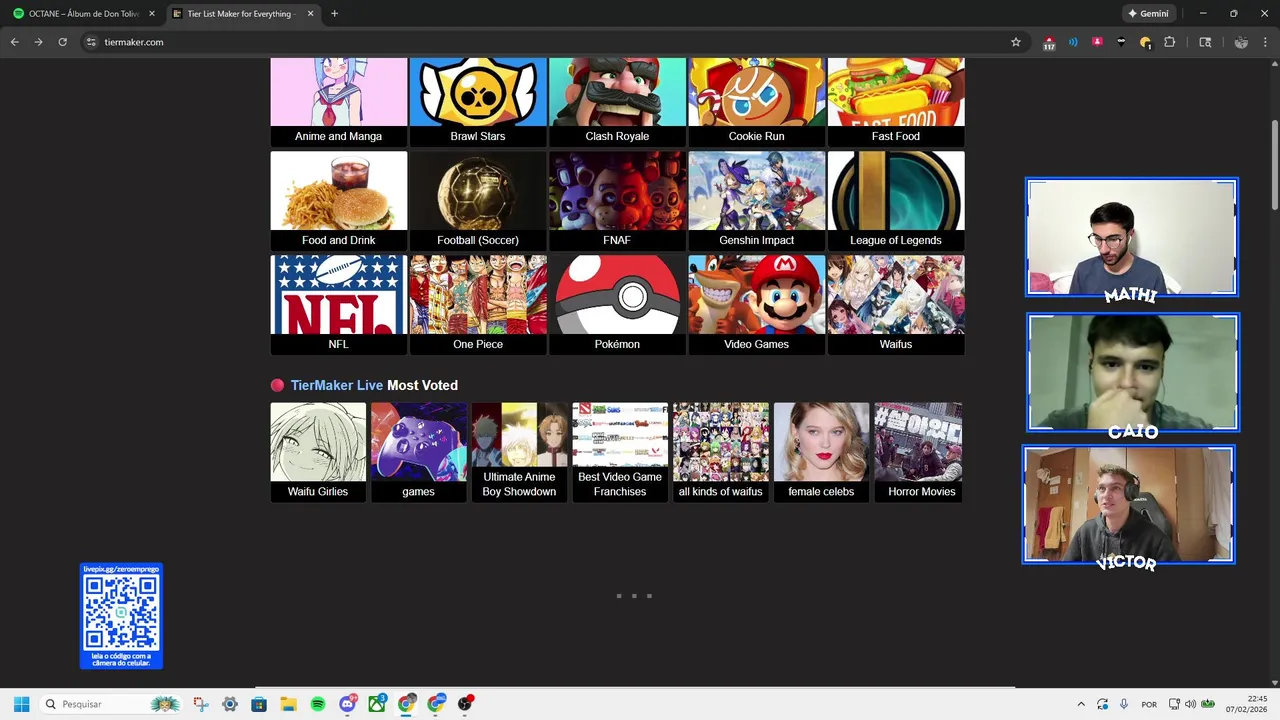Open the female celebs tier list

tap(821, 452)
